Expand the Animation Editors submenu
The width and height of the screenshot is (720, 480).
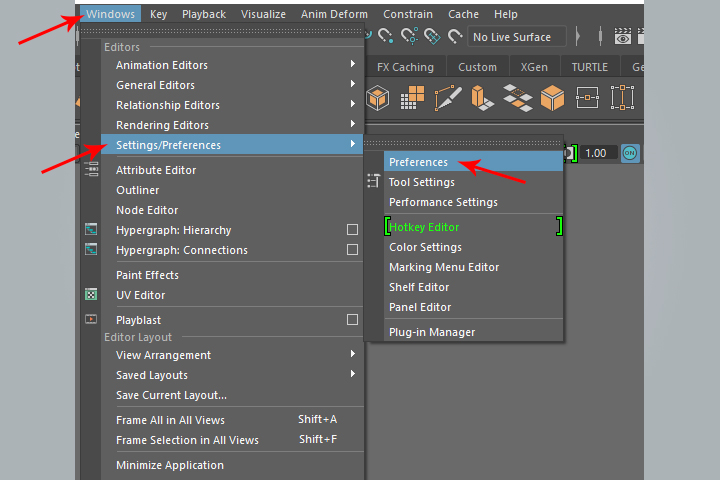(x=352, y=65)
